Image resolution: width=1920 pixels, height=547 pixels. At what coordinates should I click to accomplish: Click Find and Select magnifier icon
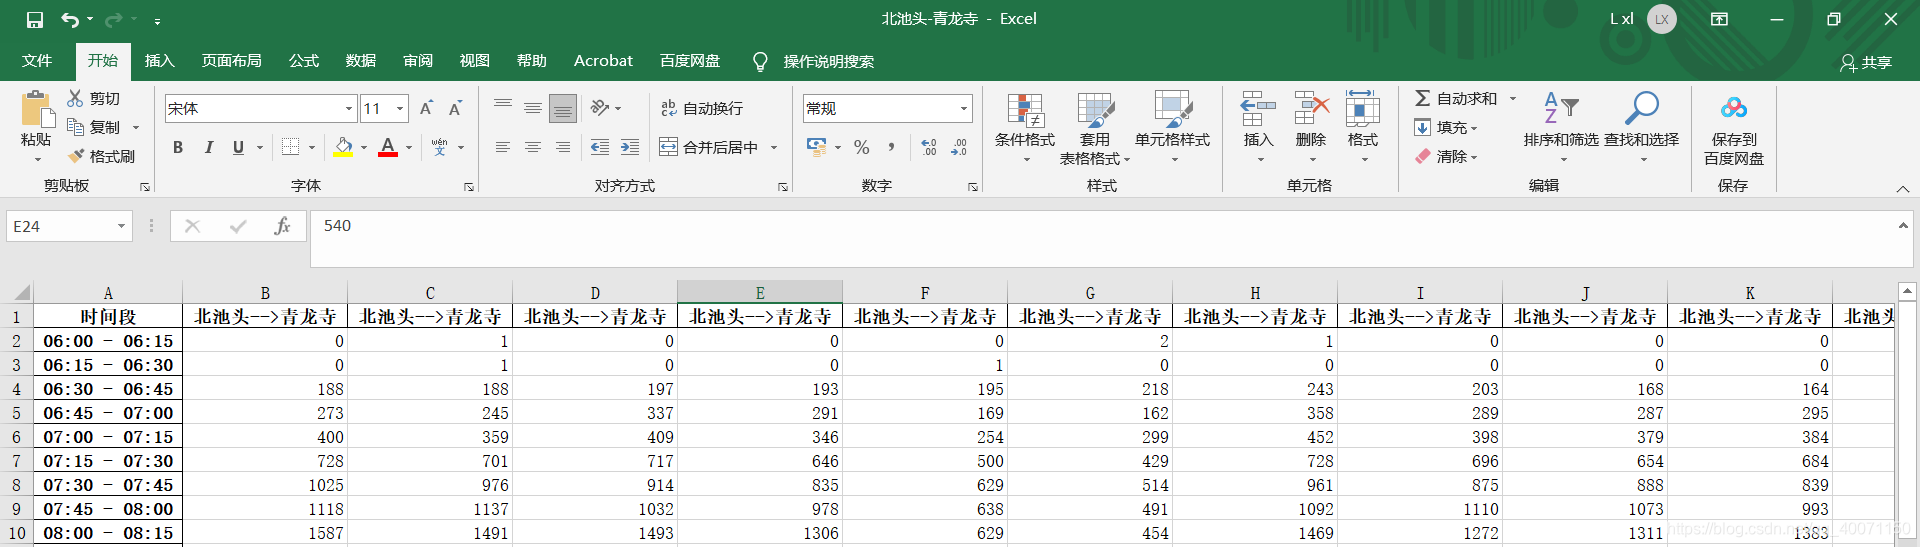1641,108
